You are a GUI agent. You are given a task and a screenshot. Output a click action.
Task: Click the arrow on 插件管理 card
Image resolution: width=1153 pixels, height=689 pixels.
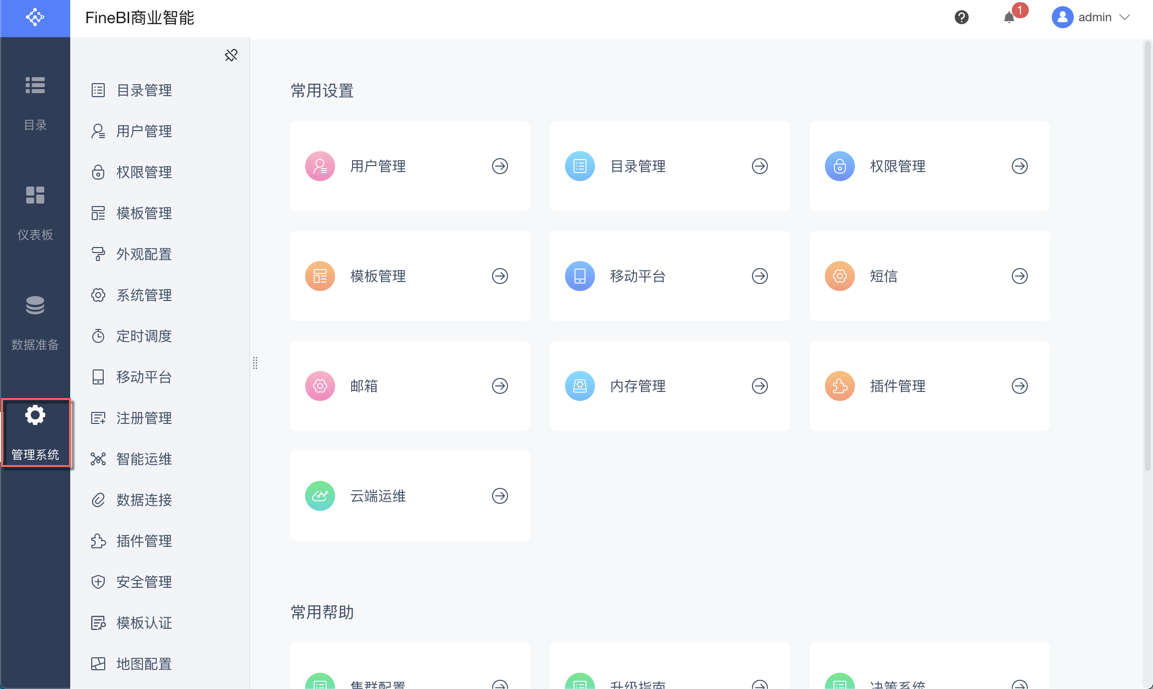coord(1019,386)
